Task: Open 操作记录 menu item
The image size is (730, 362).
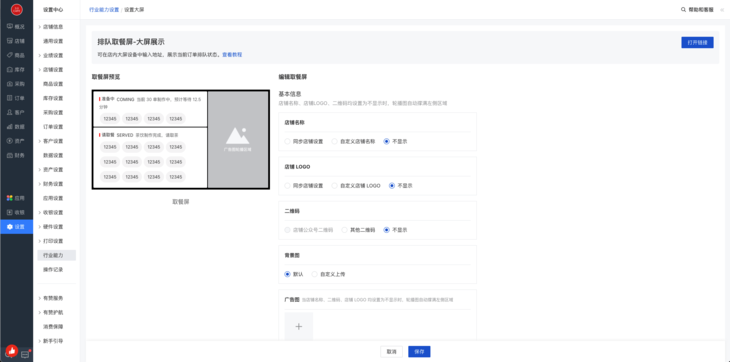Action: (53, 269)
